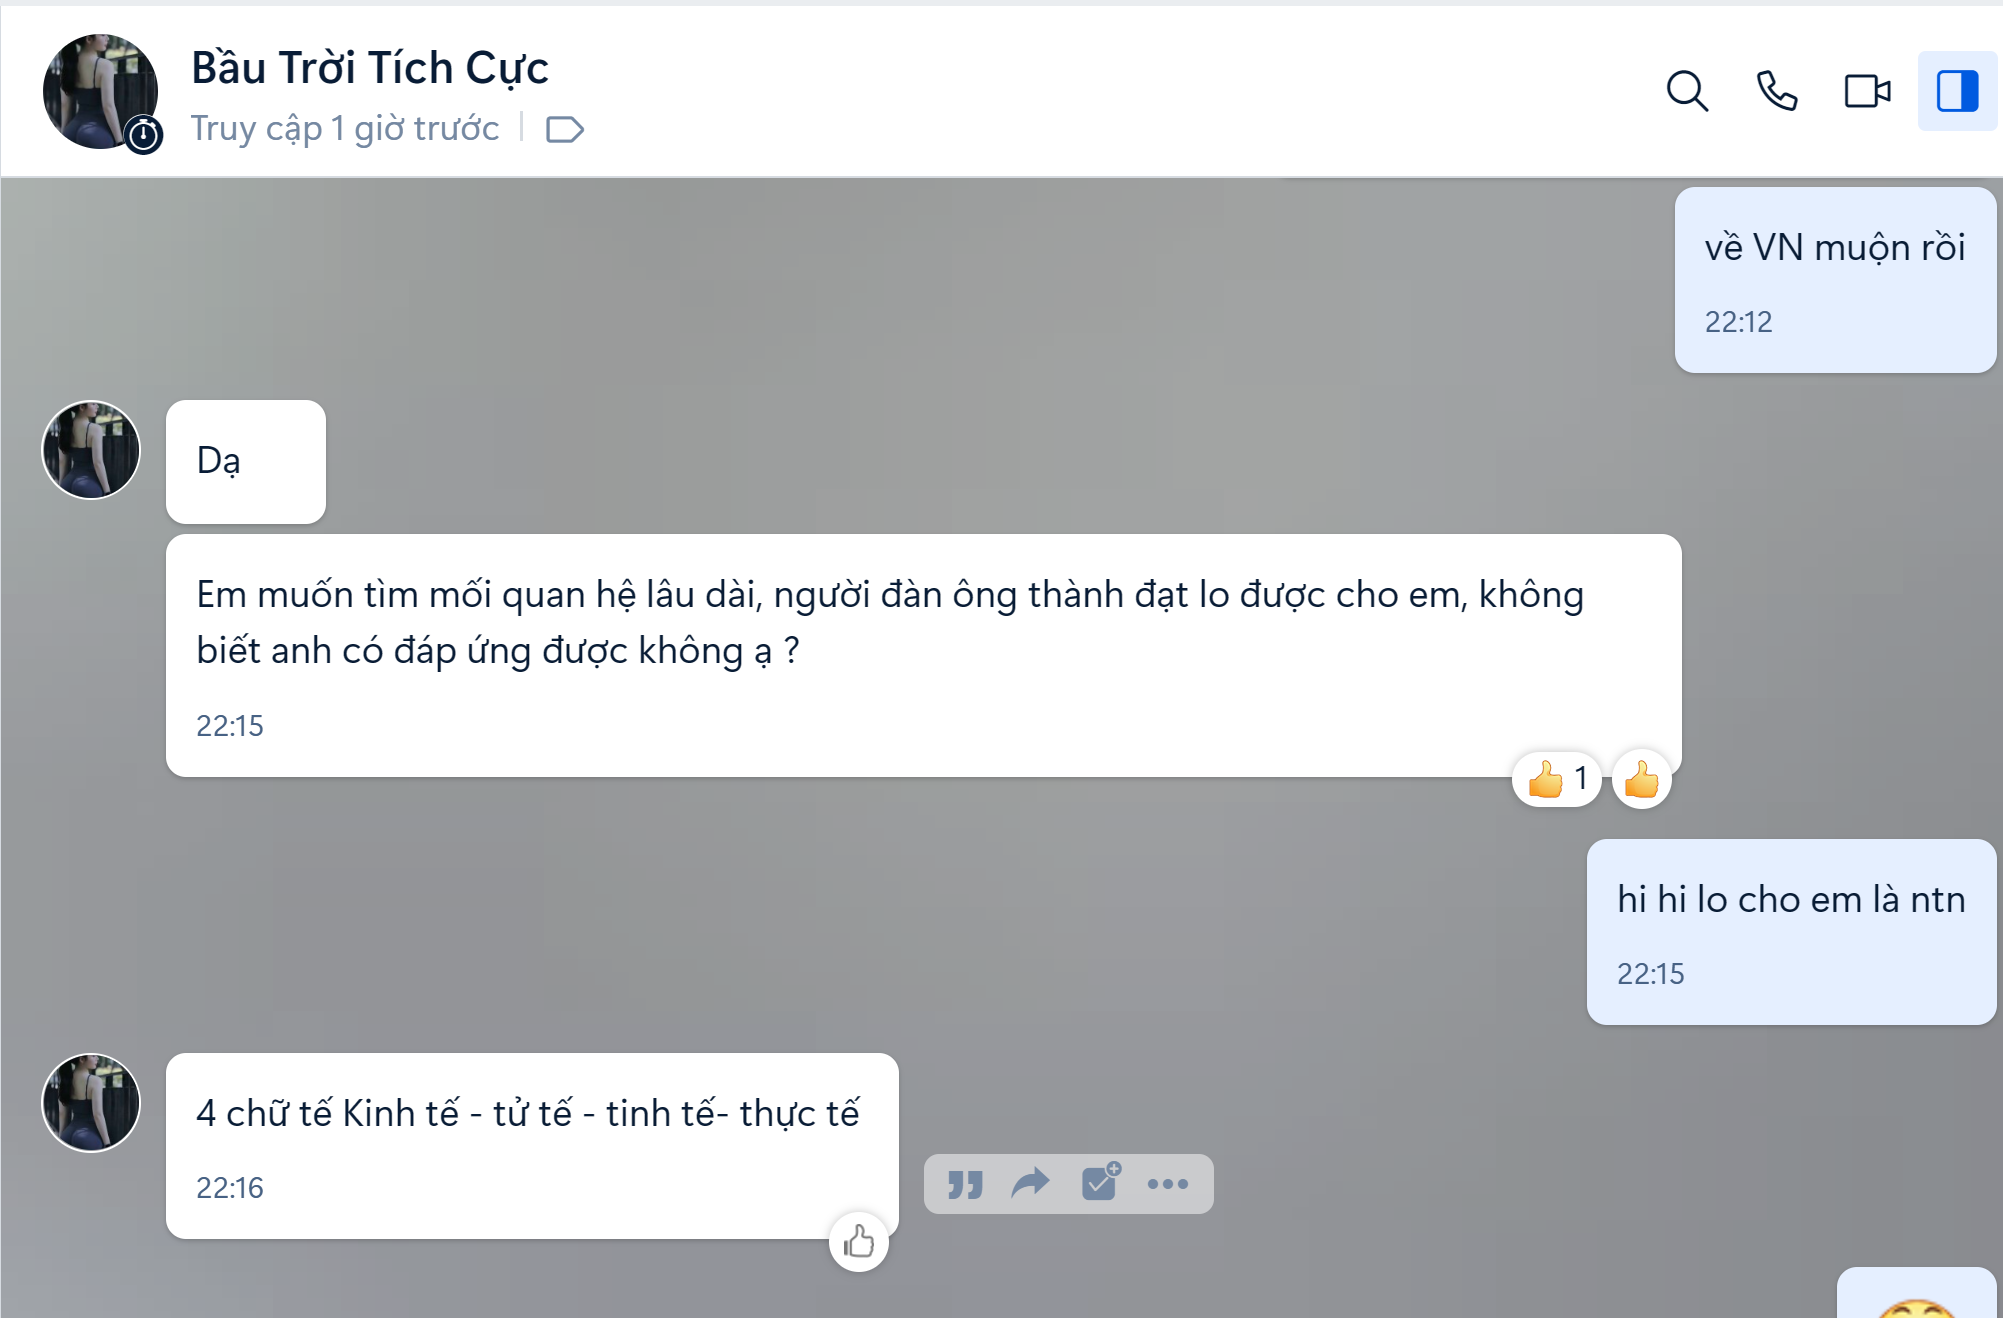
Task: Quote the '4 chữ tế' message
Action: [x=965, y=1184]
